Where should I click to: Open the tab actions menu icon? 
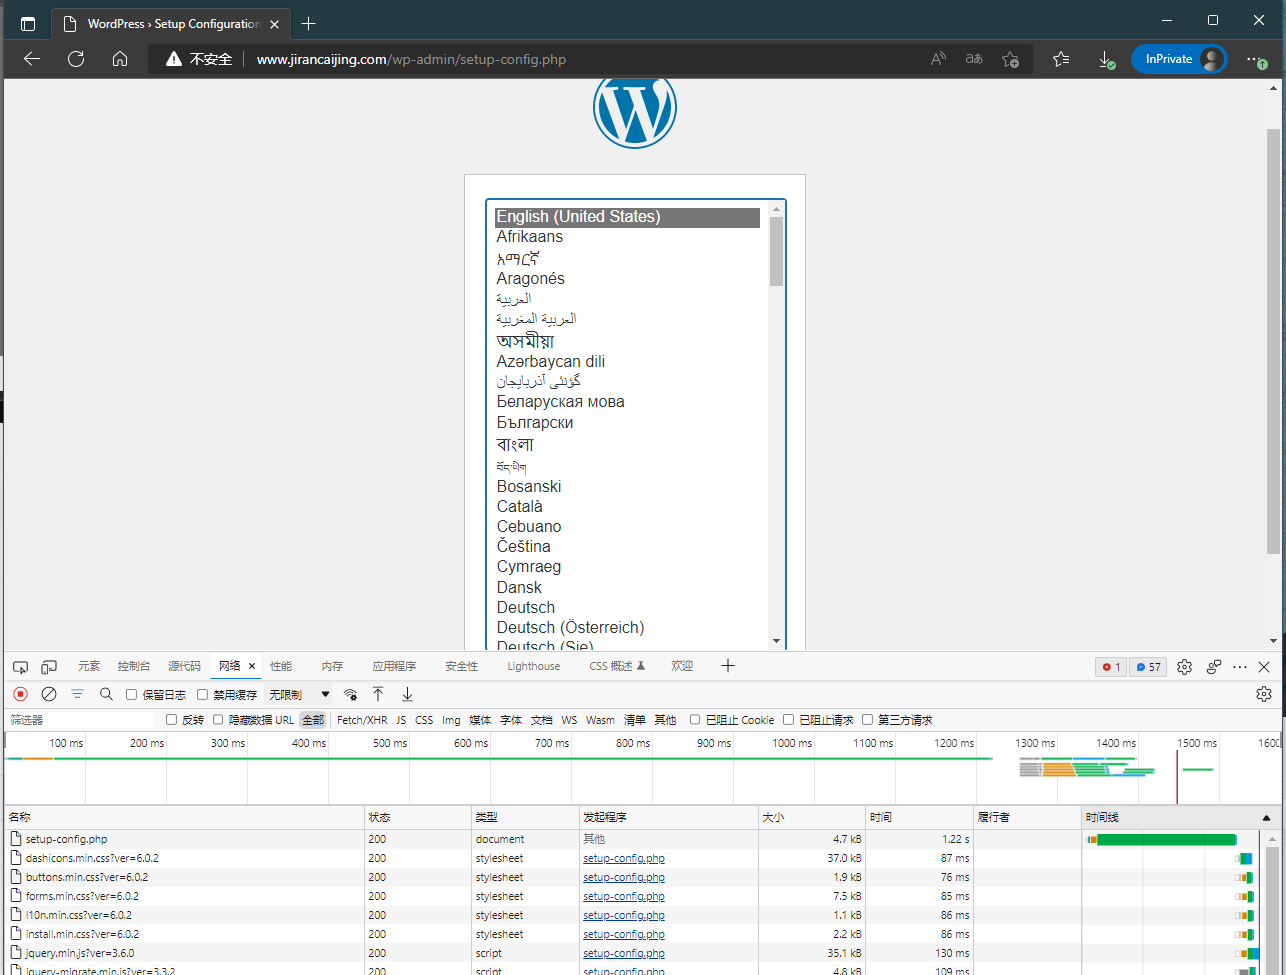(27, 23)
